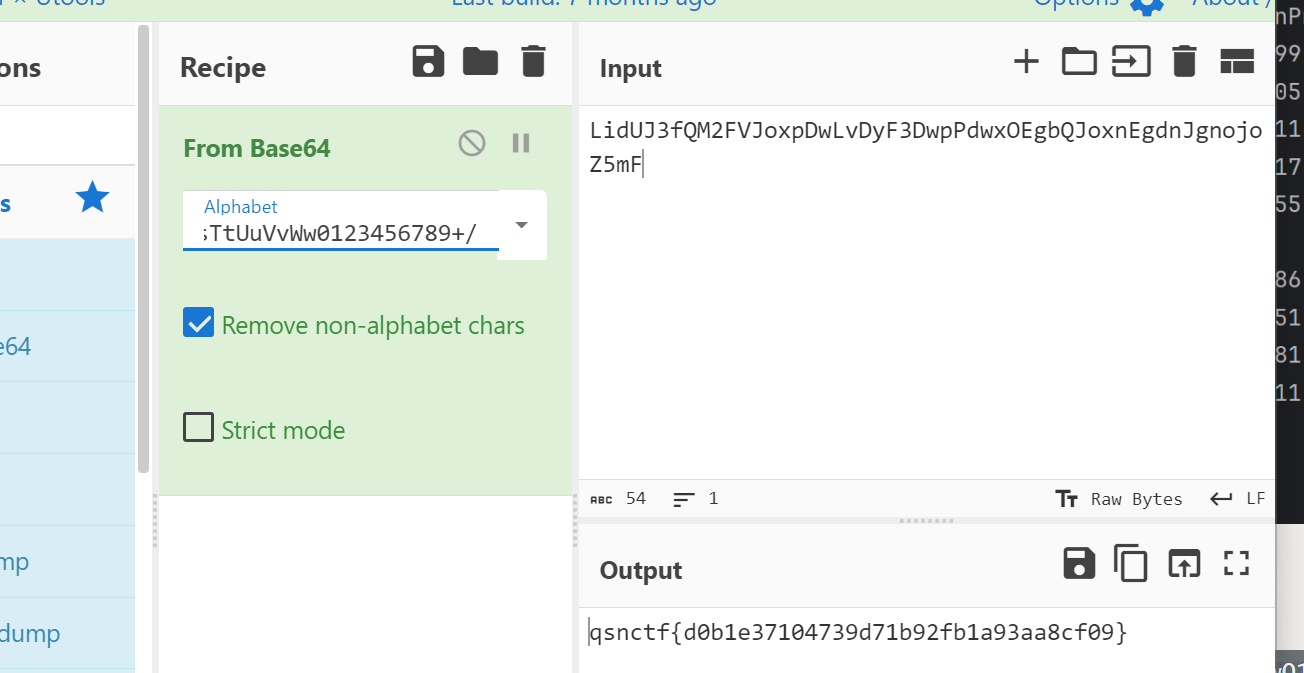The width and height of the screenshot is (1304, 673).
Task: Change the LF end-of-line sequence
Action: (1238, 499)
